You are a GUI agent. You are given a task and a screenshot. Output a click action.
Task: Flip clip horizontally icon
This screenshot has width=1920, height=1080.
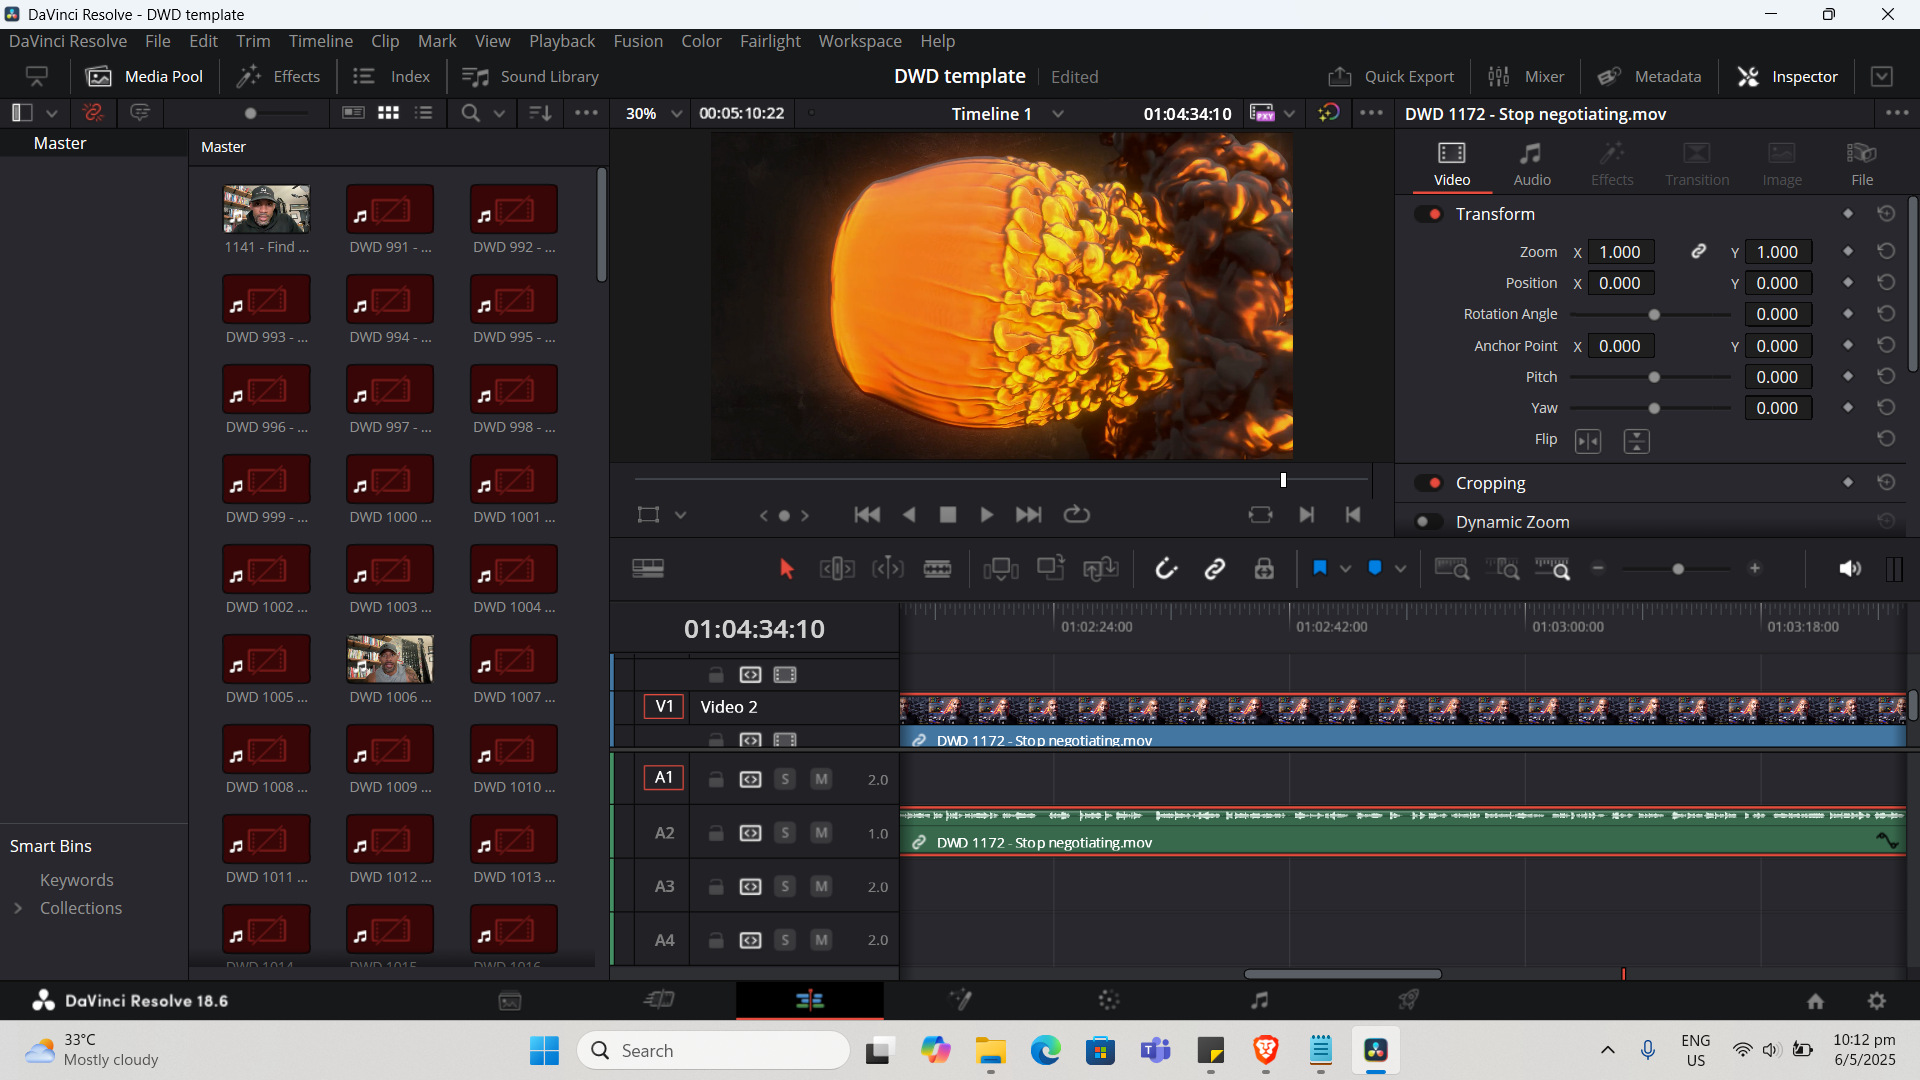tap(1588, 441)
